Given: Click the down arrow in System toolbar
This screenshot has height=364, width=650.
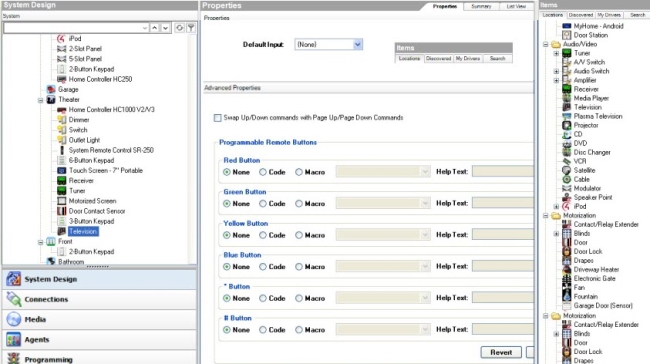Looking at the screenshot, I should point(165,28).
